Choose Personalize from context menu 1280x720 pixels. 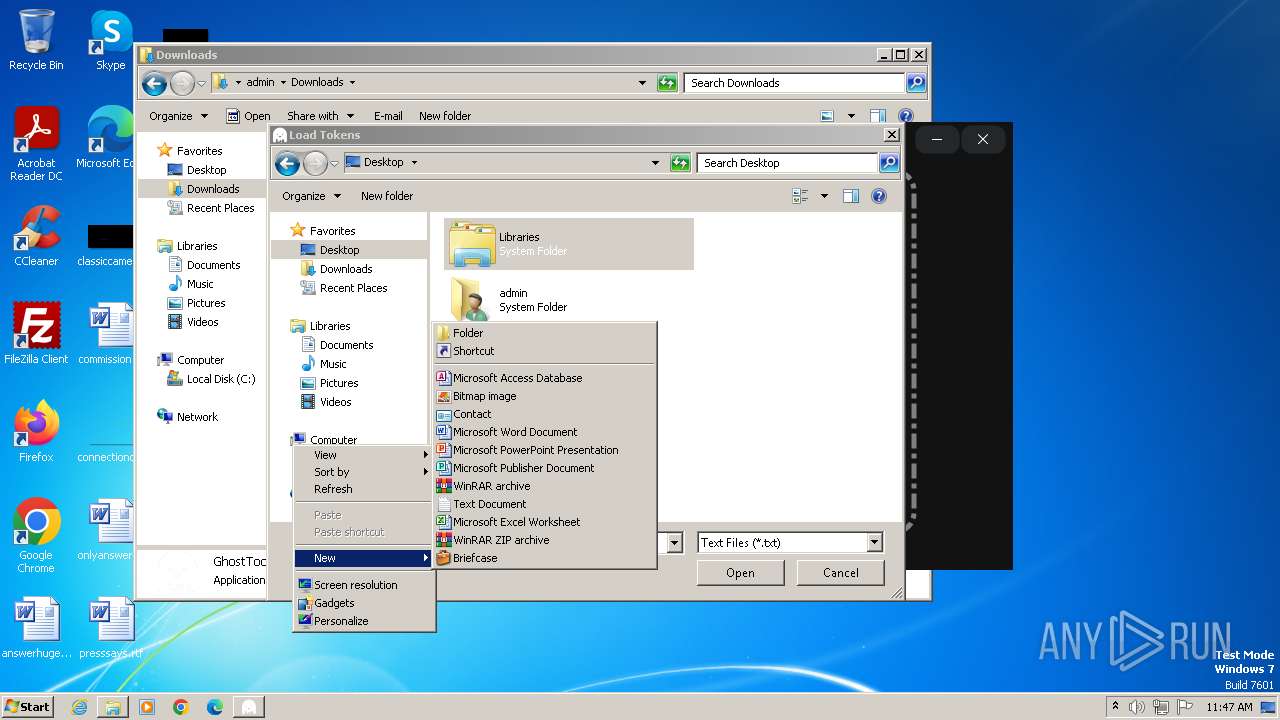click(x=363, y=621)
